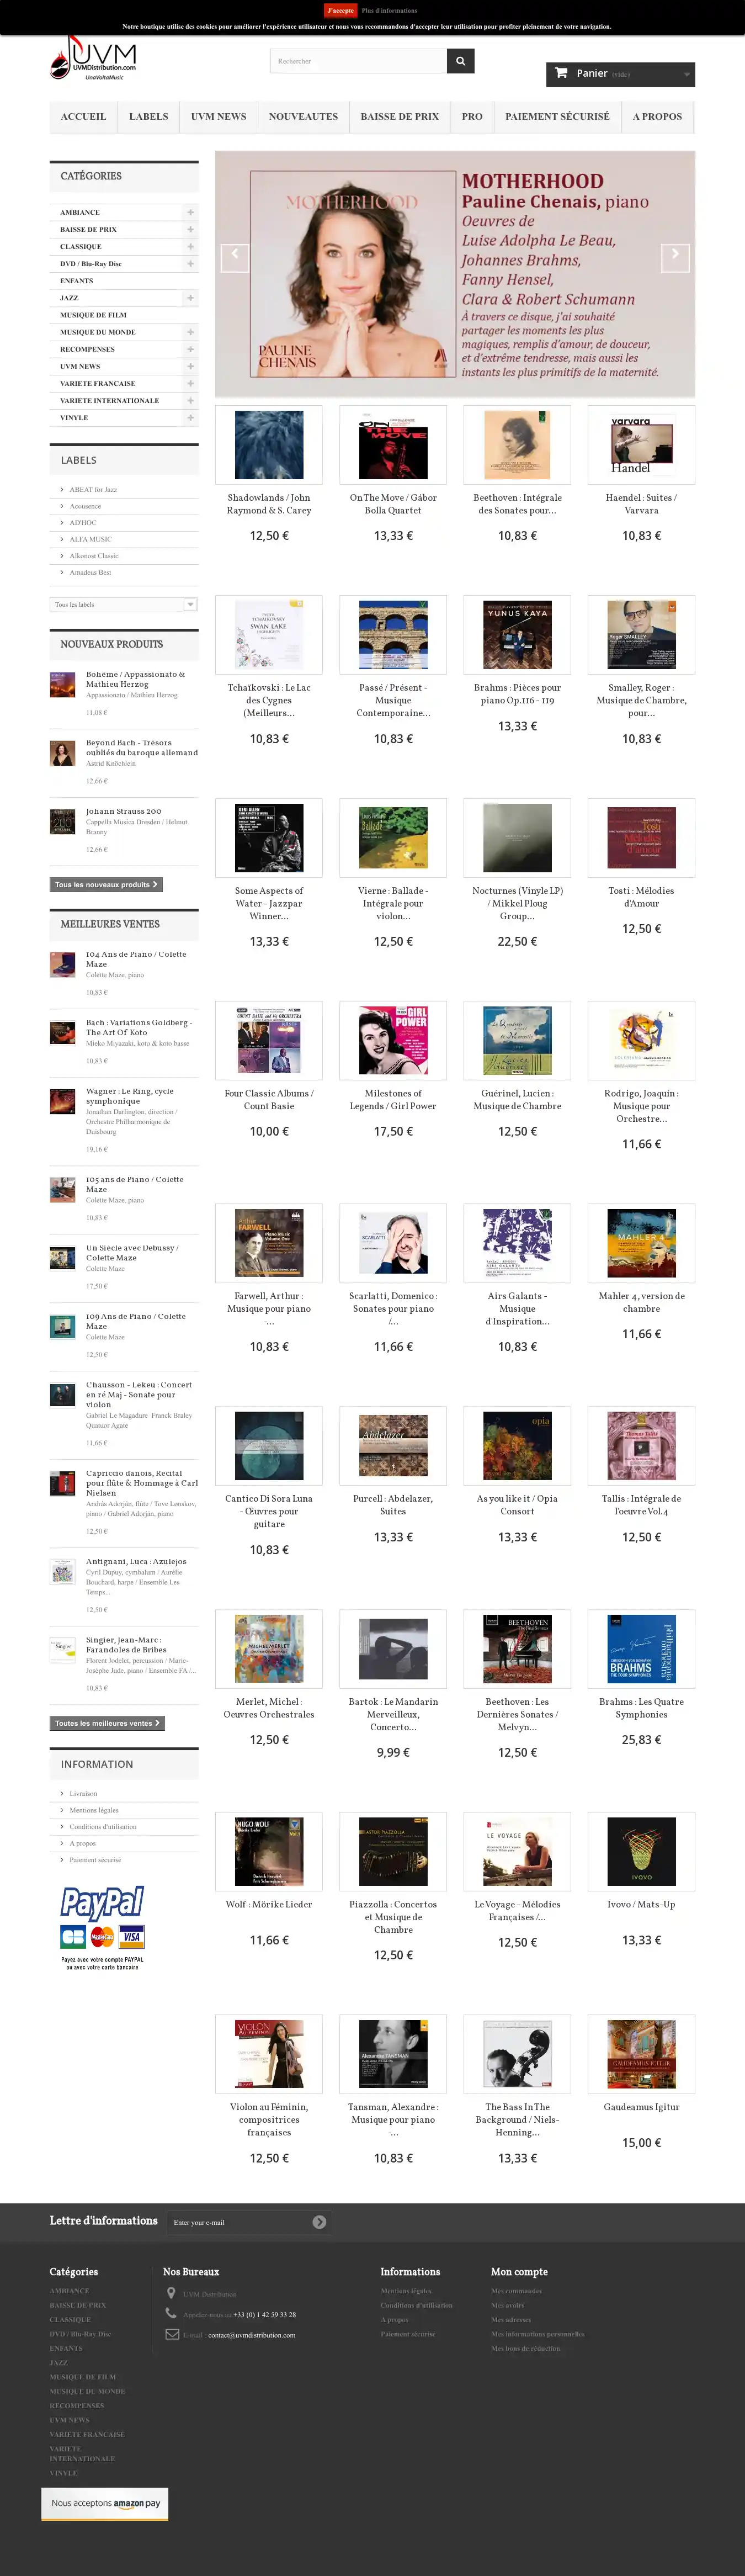The height and width of the screenshot is (2576, 745).
Task: Open the NOUVEAUTES menu tab
Action: tap(303, 117)
